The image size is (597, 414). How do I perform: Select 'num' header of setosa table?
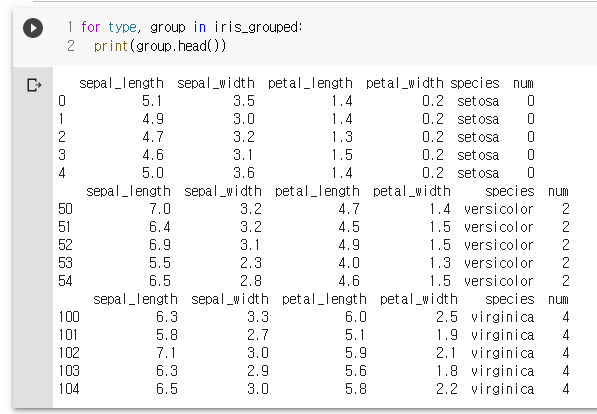coord(523,83)
